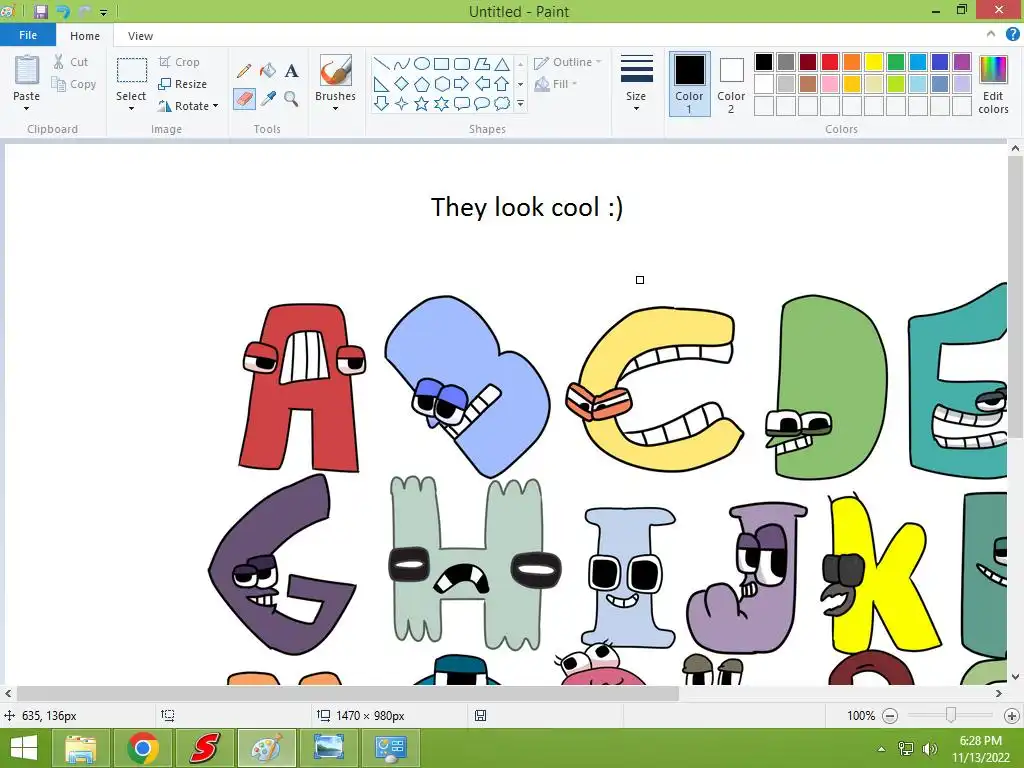
Task: Click the zoom out minus button
Action: [889, 716]
